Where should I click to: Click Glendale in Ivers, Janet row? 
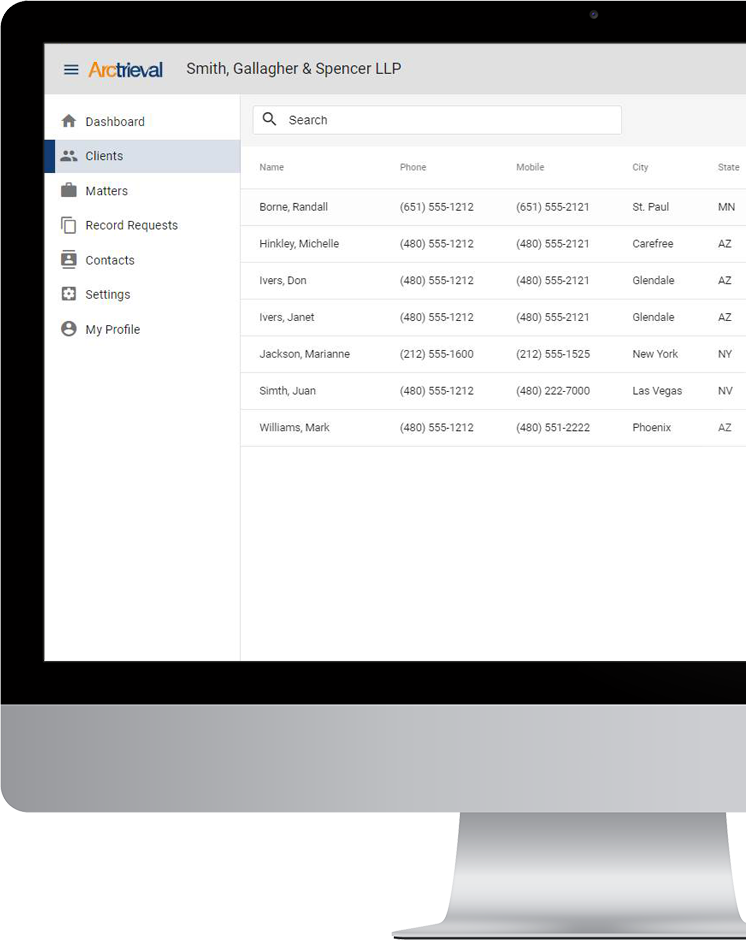point(653,317)
